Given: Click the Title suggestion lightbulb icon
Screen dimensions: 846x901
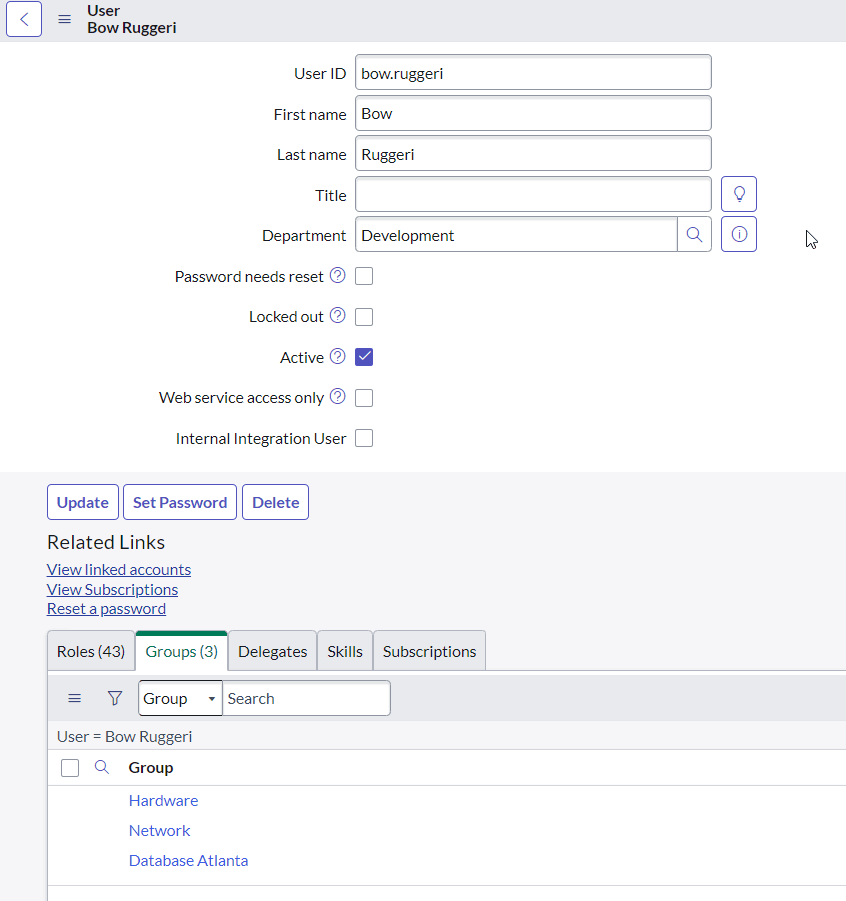Looking at the screenshot, I should [739, 194].
